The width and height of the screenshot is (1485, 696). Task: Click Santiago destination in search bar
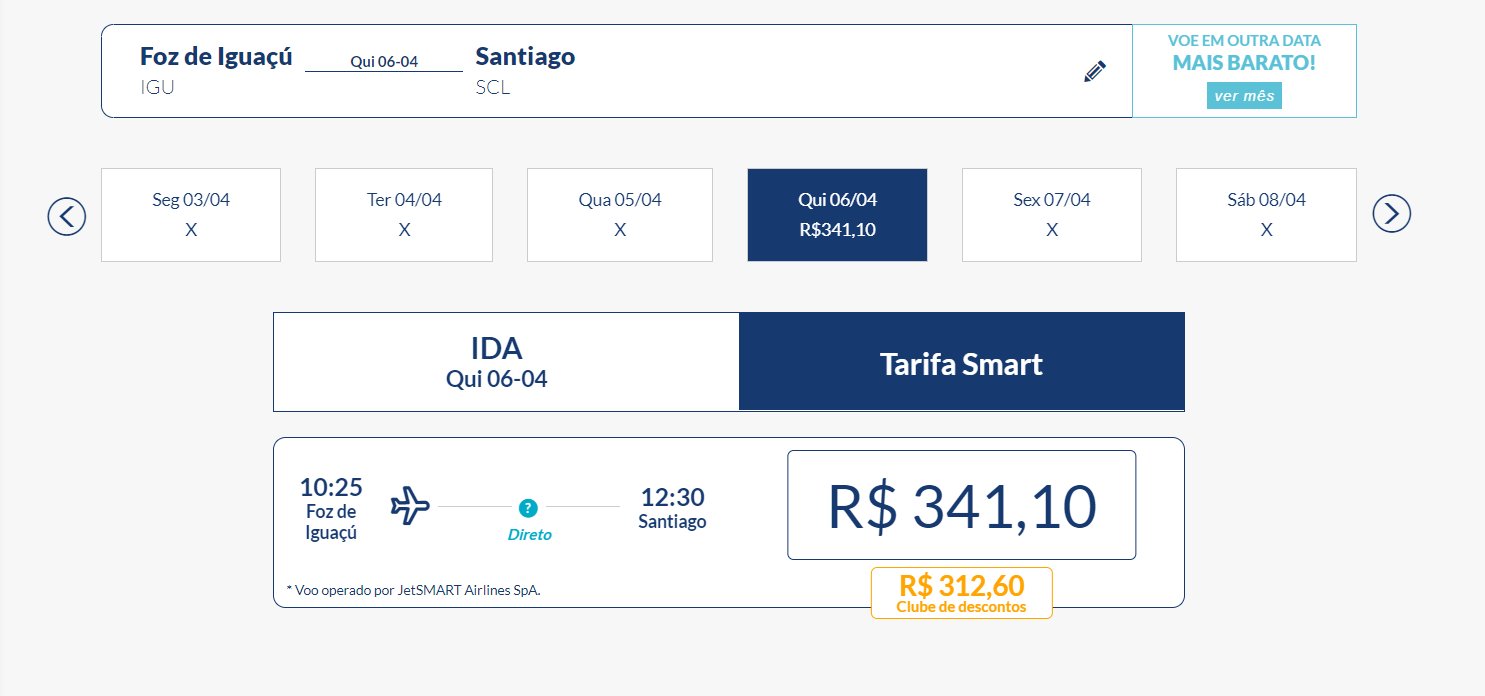pyautogui.click(x=526, y=56)
